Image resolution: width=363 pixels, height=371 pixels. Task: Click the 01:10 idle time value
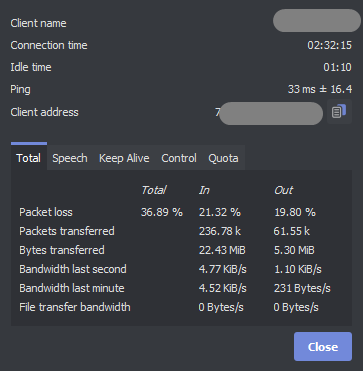pyautogui.click(x=337, y=67)
